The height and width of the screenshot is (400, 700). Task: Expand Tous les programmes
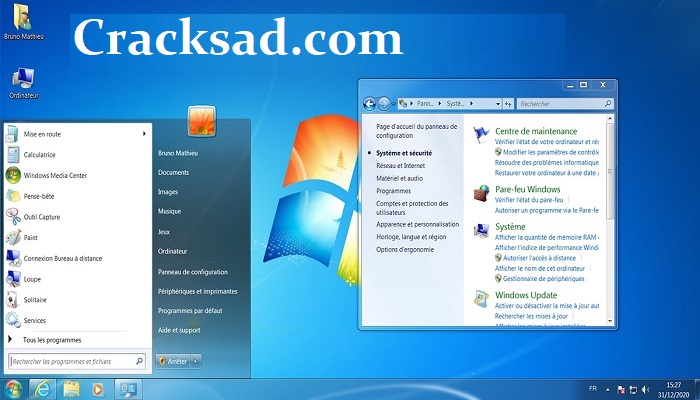(52, 340)
